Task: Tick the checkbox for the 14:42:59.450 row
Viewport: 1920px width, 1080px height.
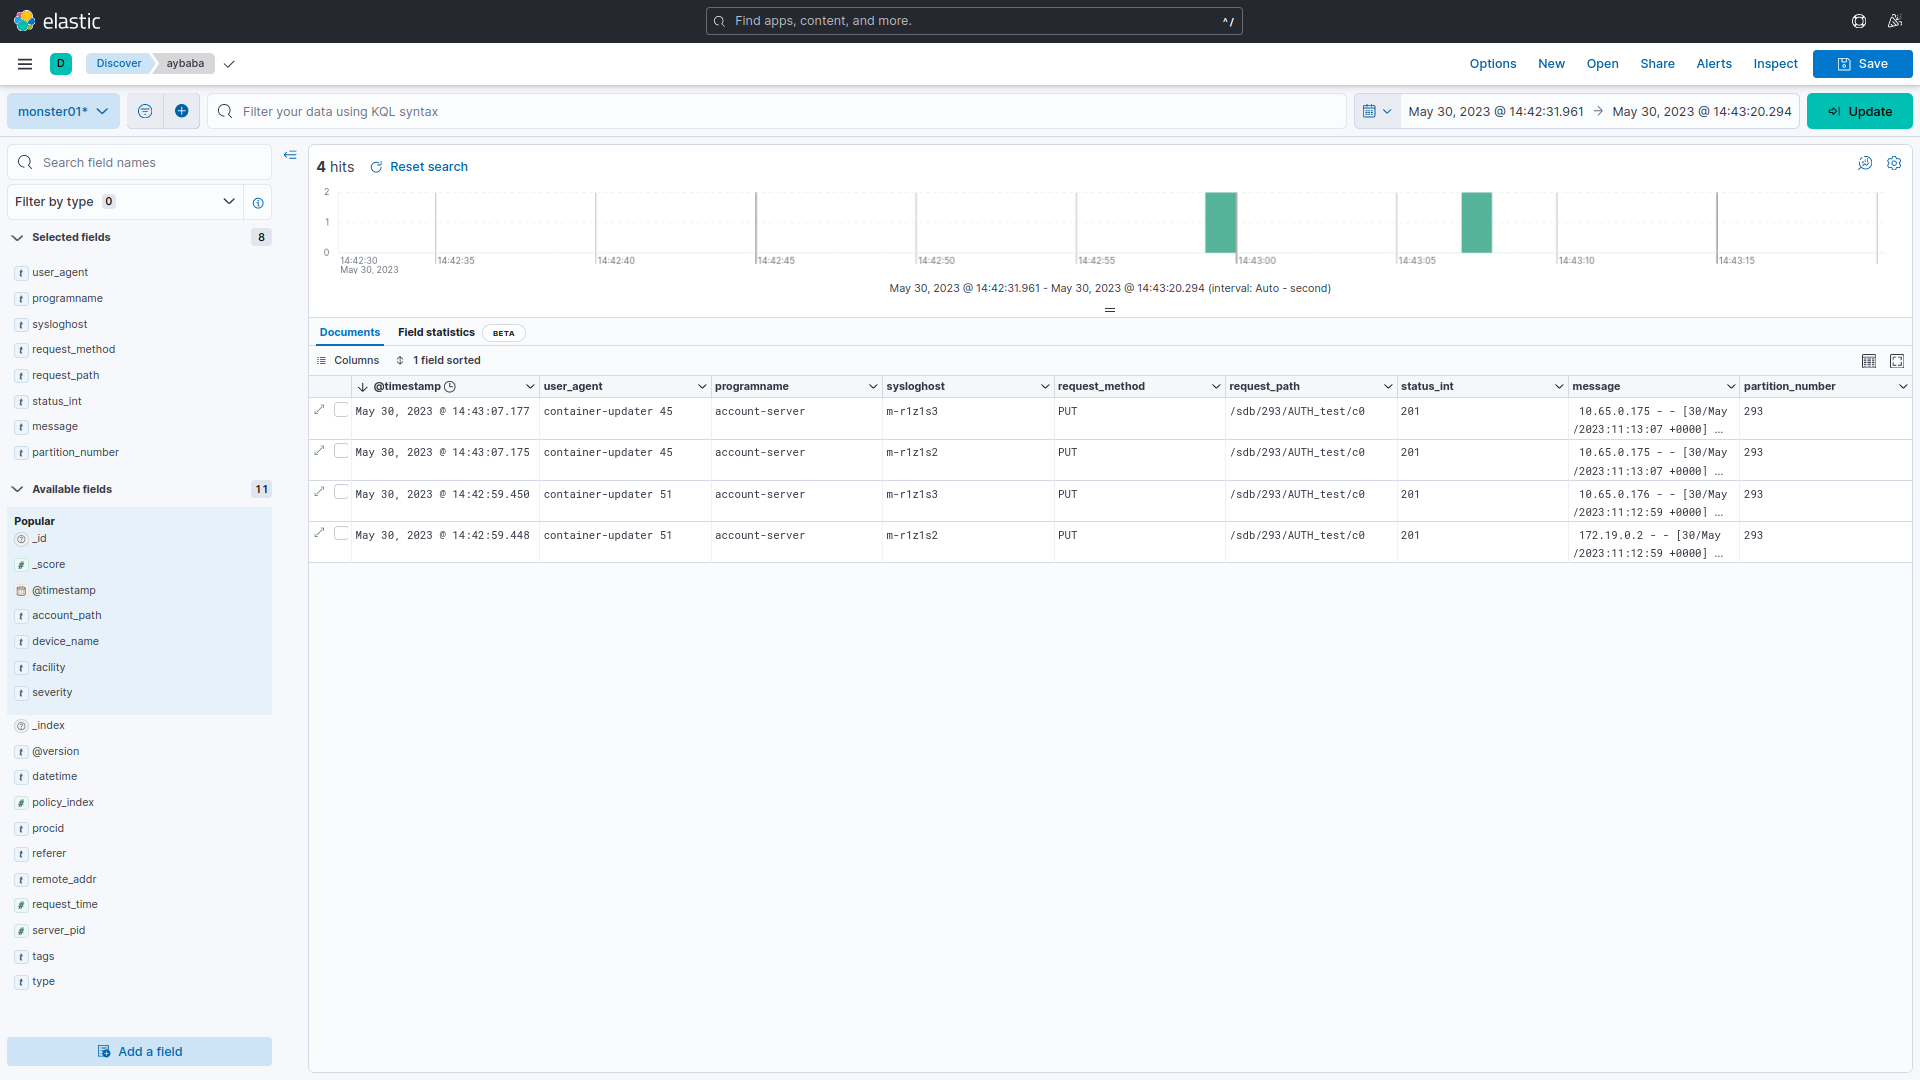Action: (x=341, y=493)
